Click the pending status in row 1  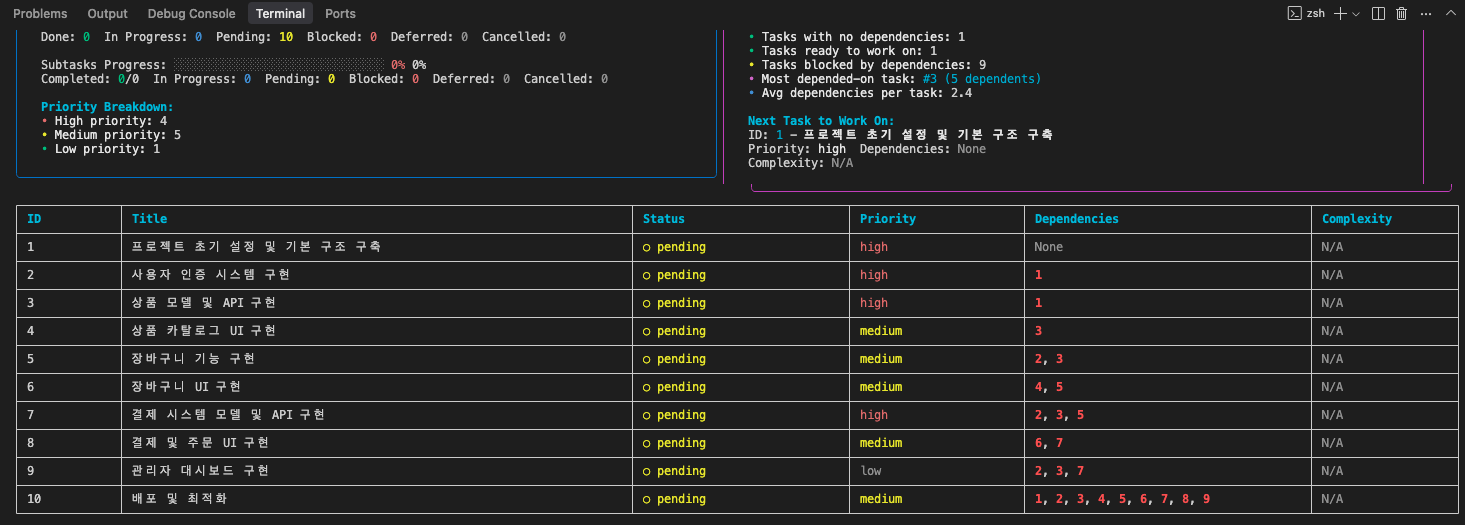coord(674,246)
